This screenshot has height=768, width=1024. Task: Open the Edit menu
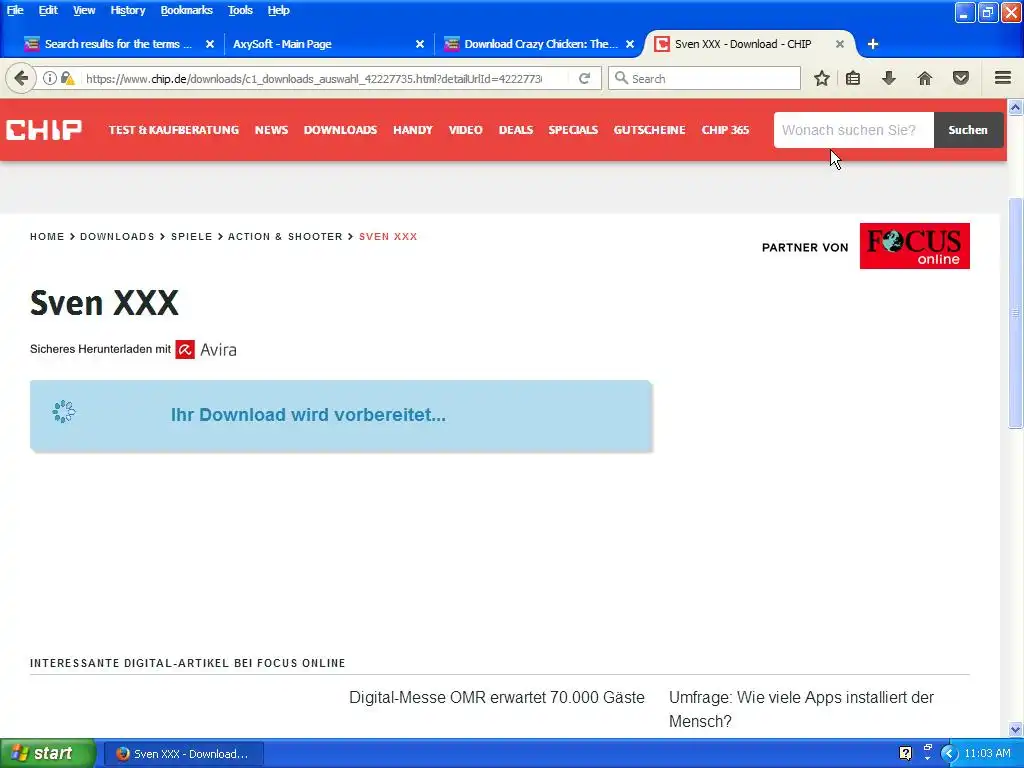(48, 10)
